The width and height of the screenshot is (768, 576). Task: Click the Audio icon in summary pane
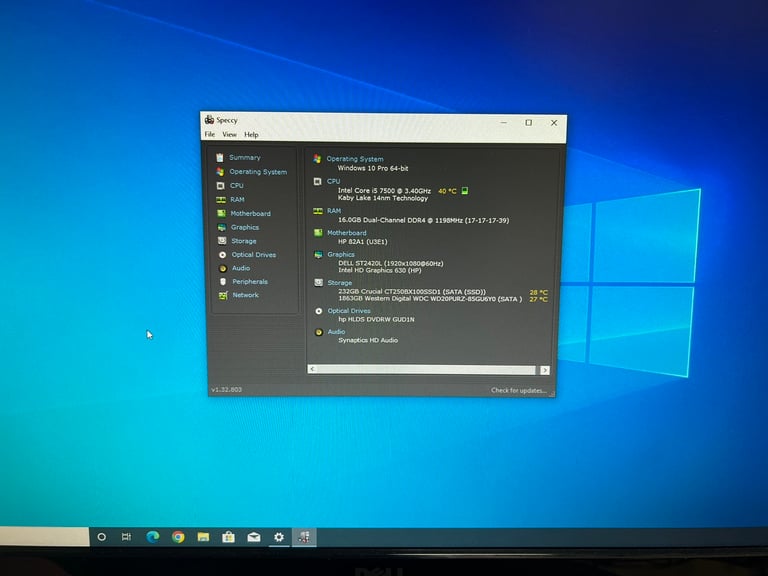click(x=319, y=332)
